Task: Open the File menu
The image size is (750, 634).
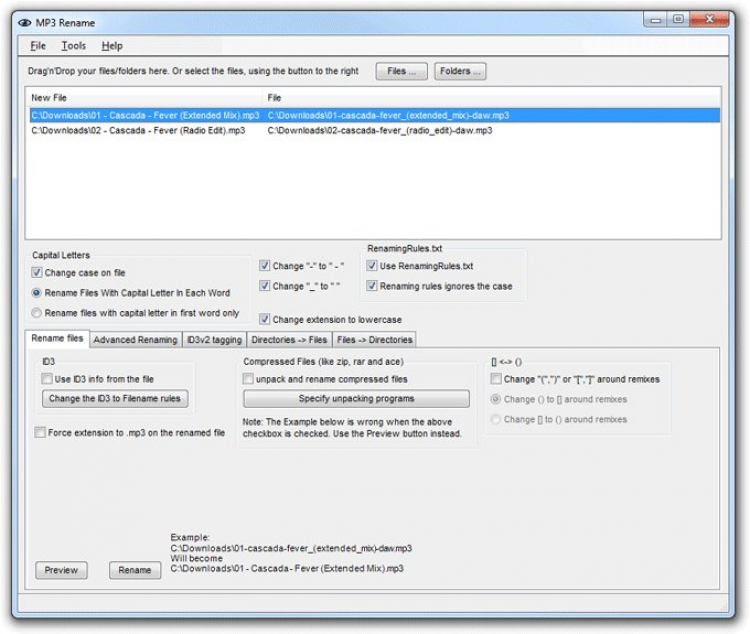Action: coord(38,46)
